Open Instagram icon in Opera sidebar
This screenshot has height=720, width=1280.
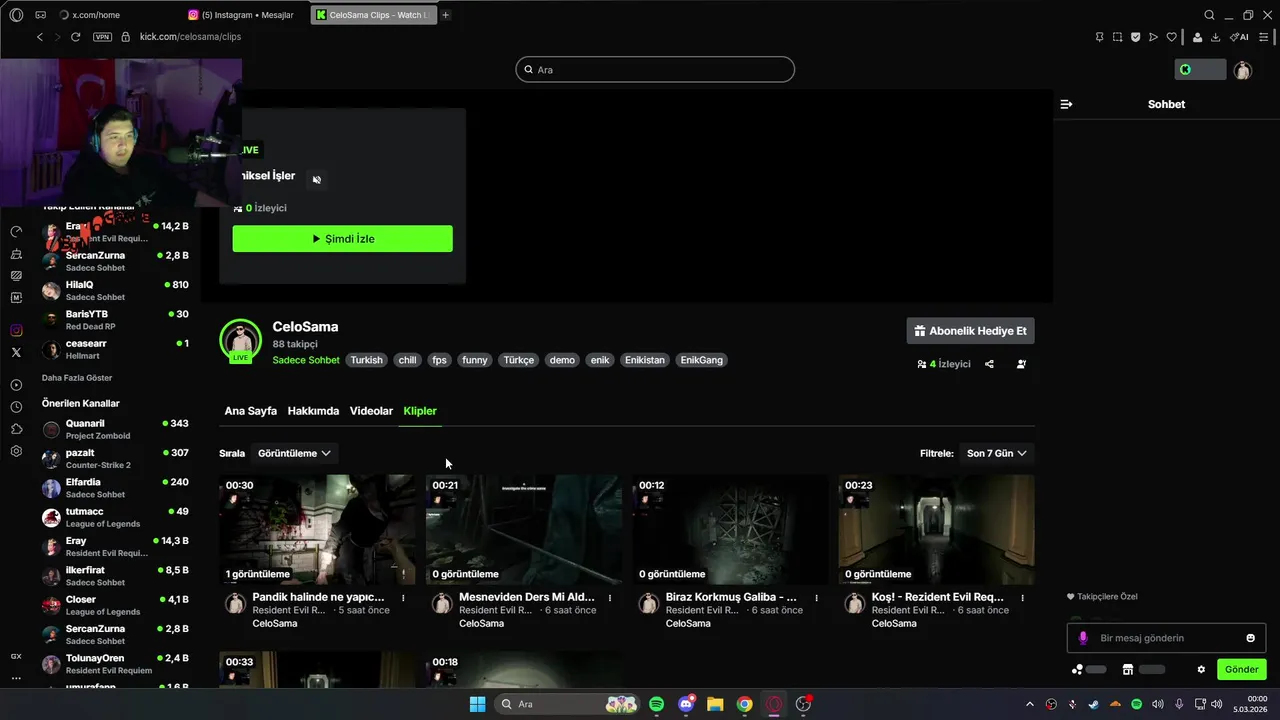[x=16, y=331]
